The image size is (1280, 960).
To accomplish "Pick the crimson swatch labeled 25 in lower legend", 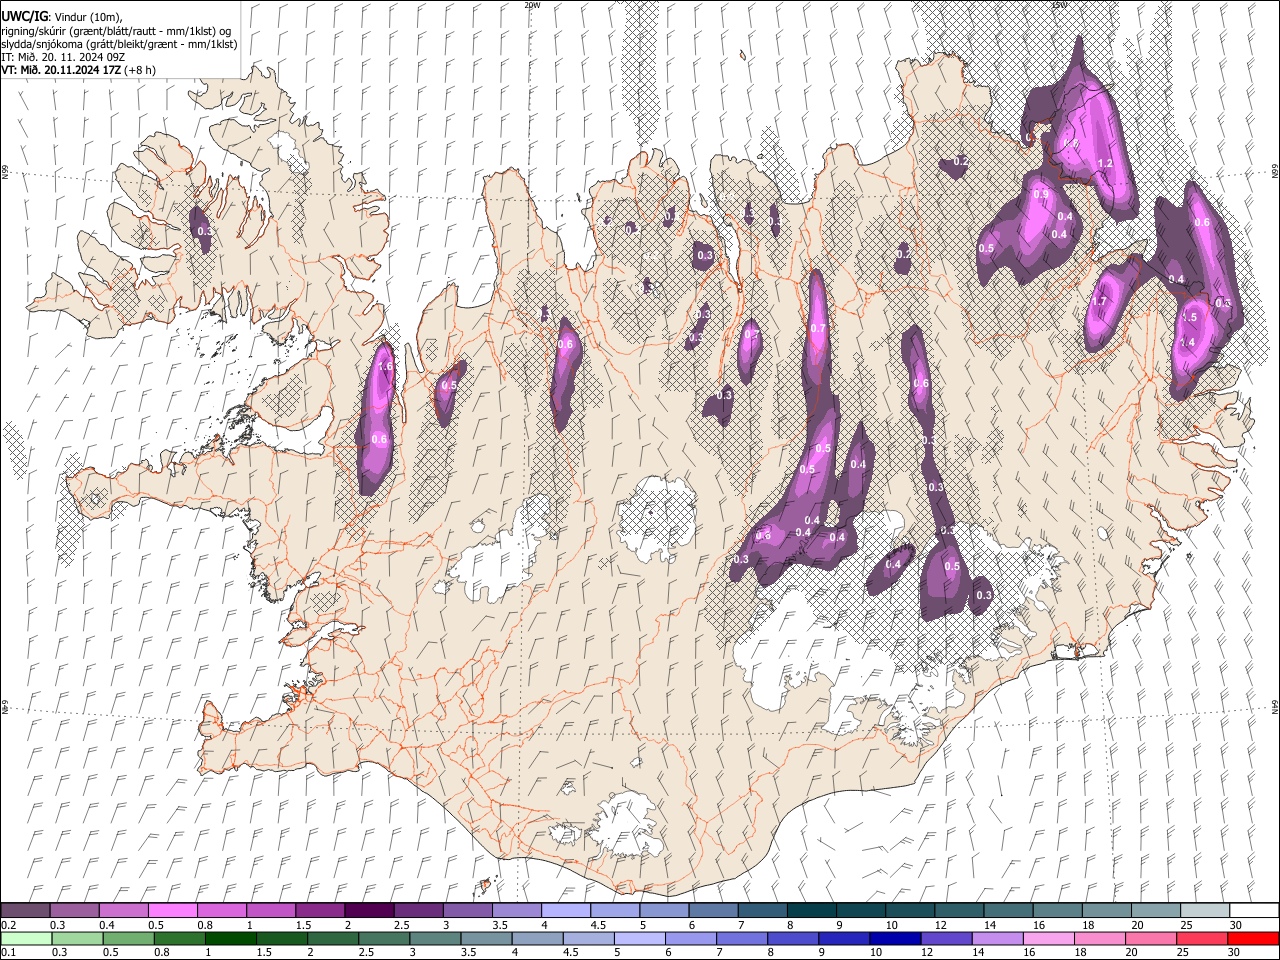I will click(x=1201, y=938).
